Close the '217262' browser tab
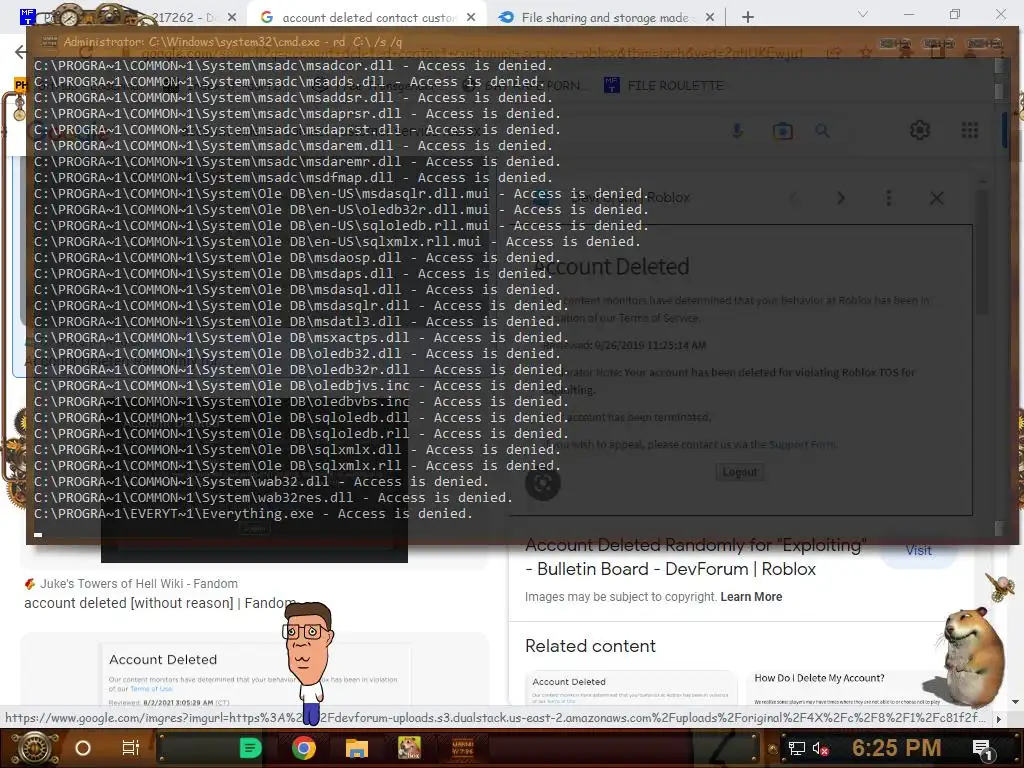This screenshot has width=1024, height=768. click(232, 18)
